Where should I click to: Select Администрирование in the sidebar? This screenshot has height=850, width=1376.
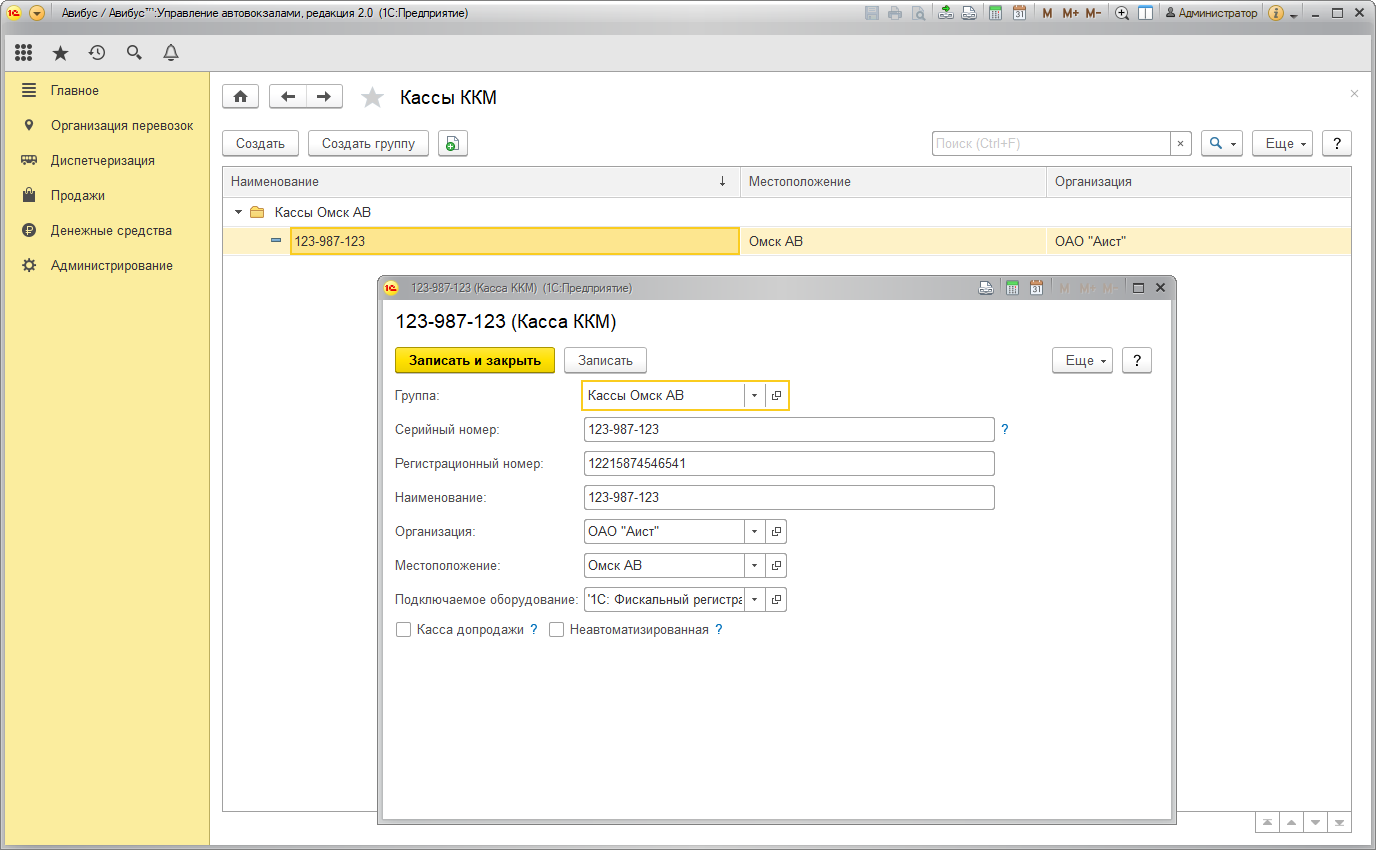click(x=112, y=266)
